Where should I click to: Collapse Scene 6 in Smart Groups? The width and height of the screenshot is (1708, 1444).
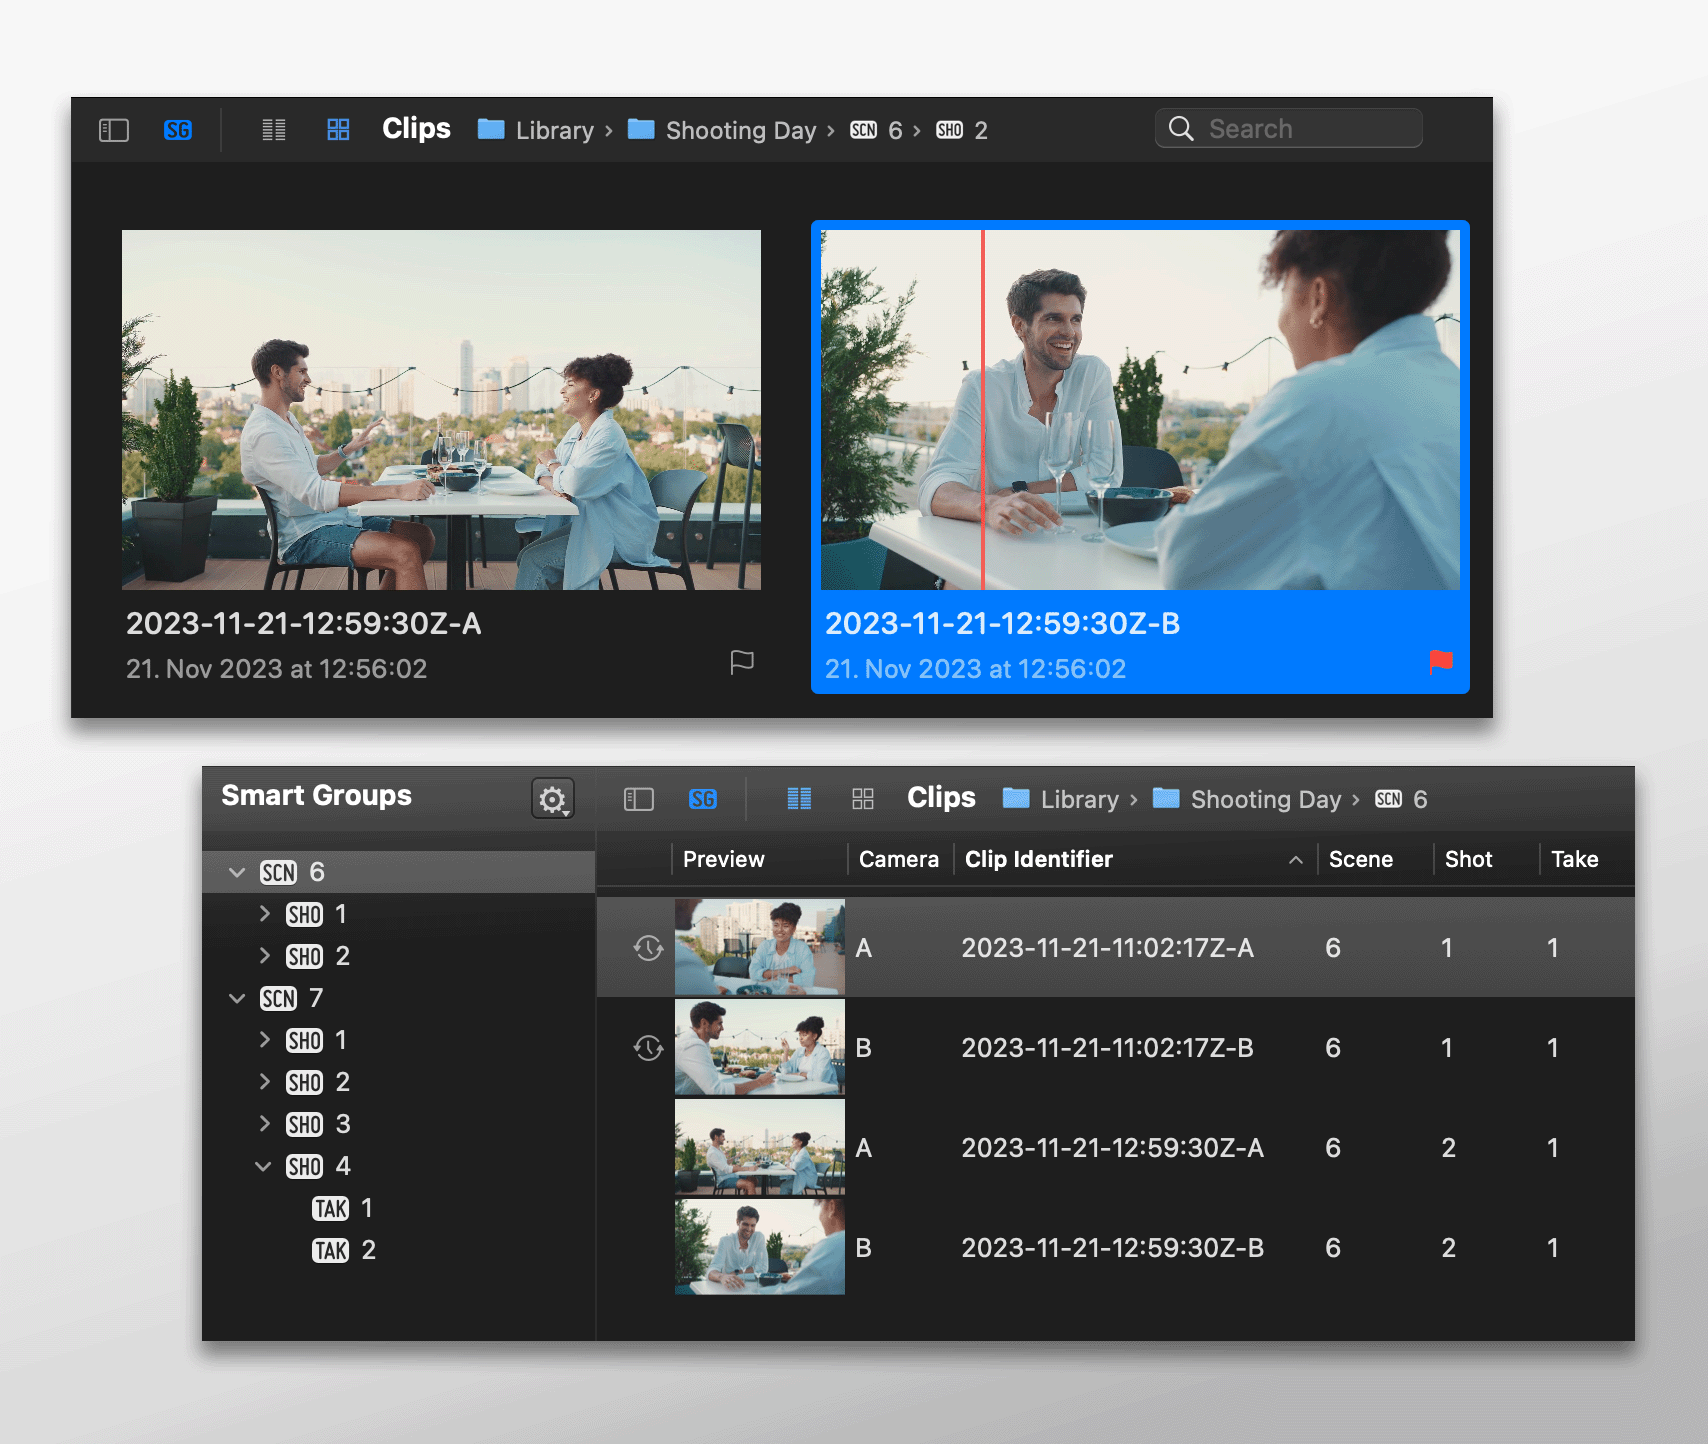(x=237, y=872)
